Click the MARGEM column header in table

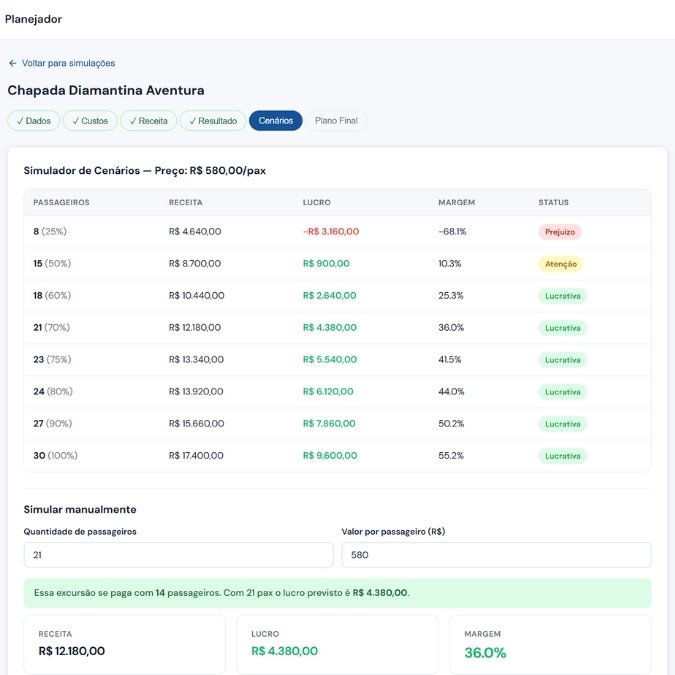456,202
